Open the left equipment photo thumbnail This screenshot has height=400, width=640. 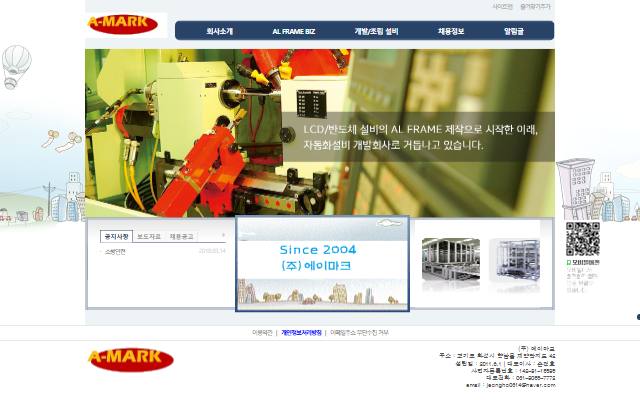pos(451,260)
